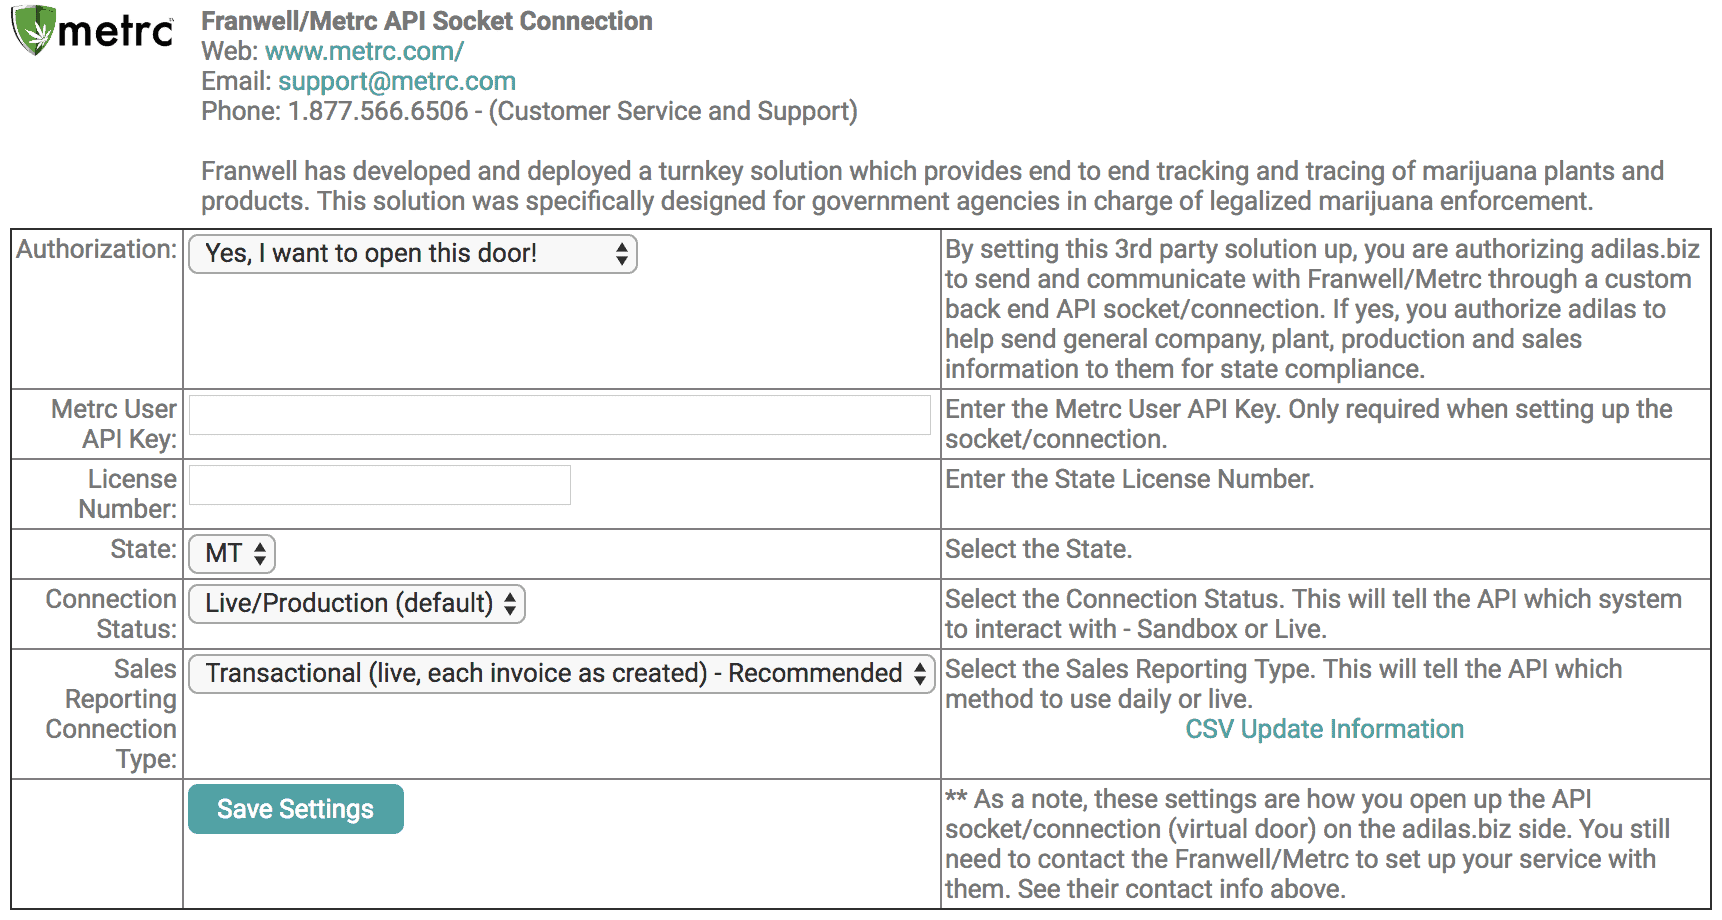
Task: Click the support@metrc.com email link
Action: (397, 81)
